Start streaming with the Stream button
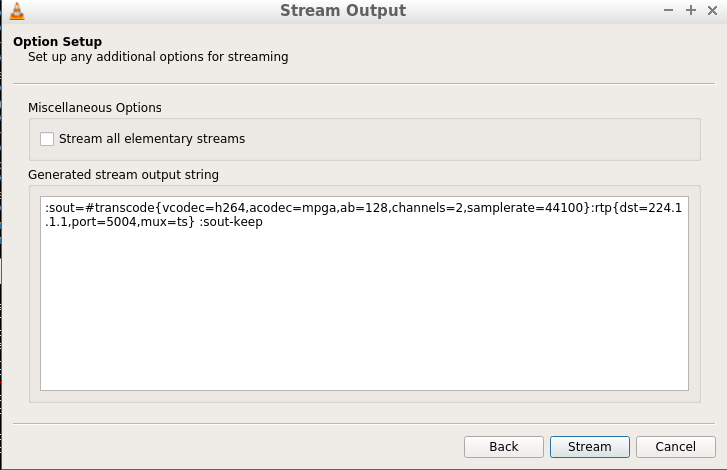 pos(589,446)
